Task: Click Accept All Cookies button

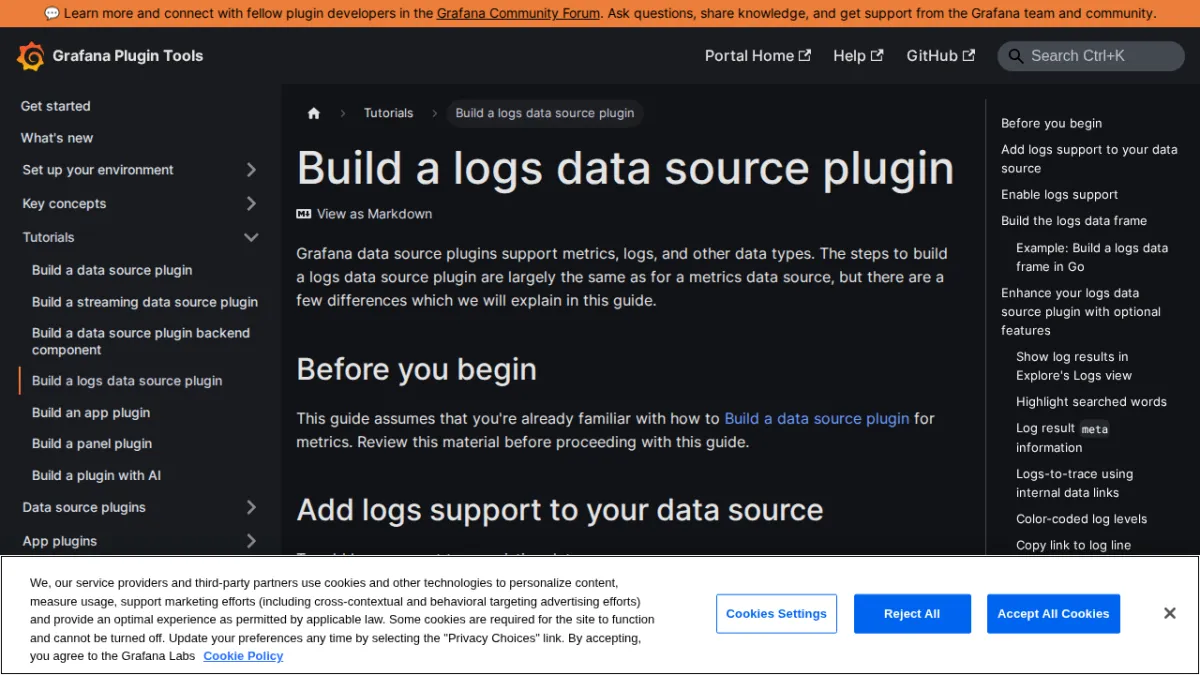Action: [1053, 613]
